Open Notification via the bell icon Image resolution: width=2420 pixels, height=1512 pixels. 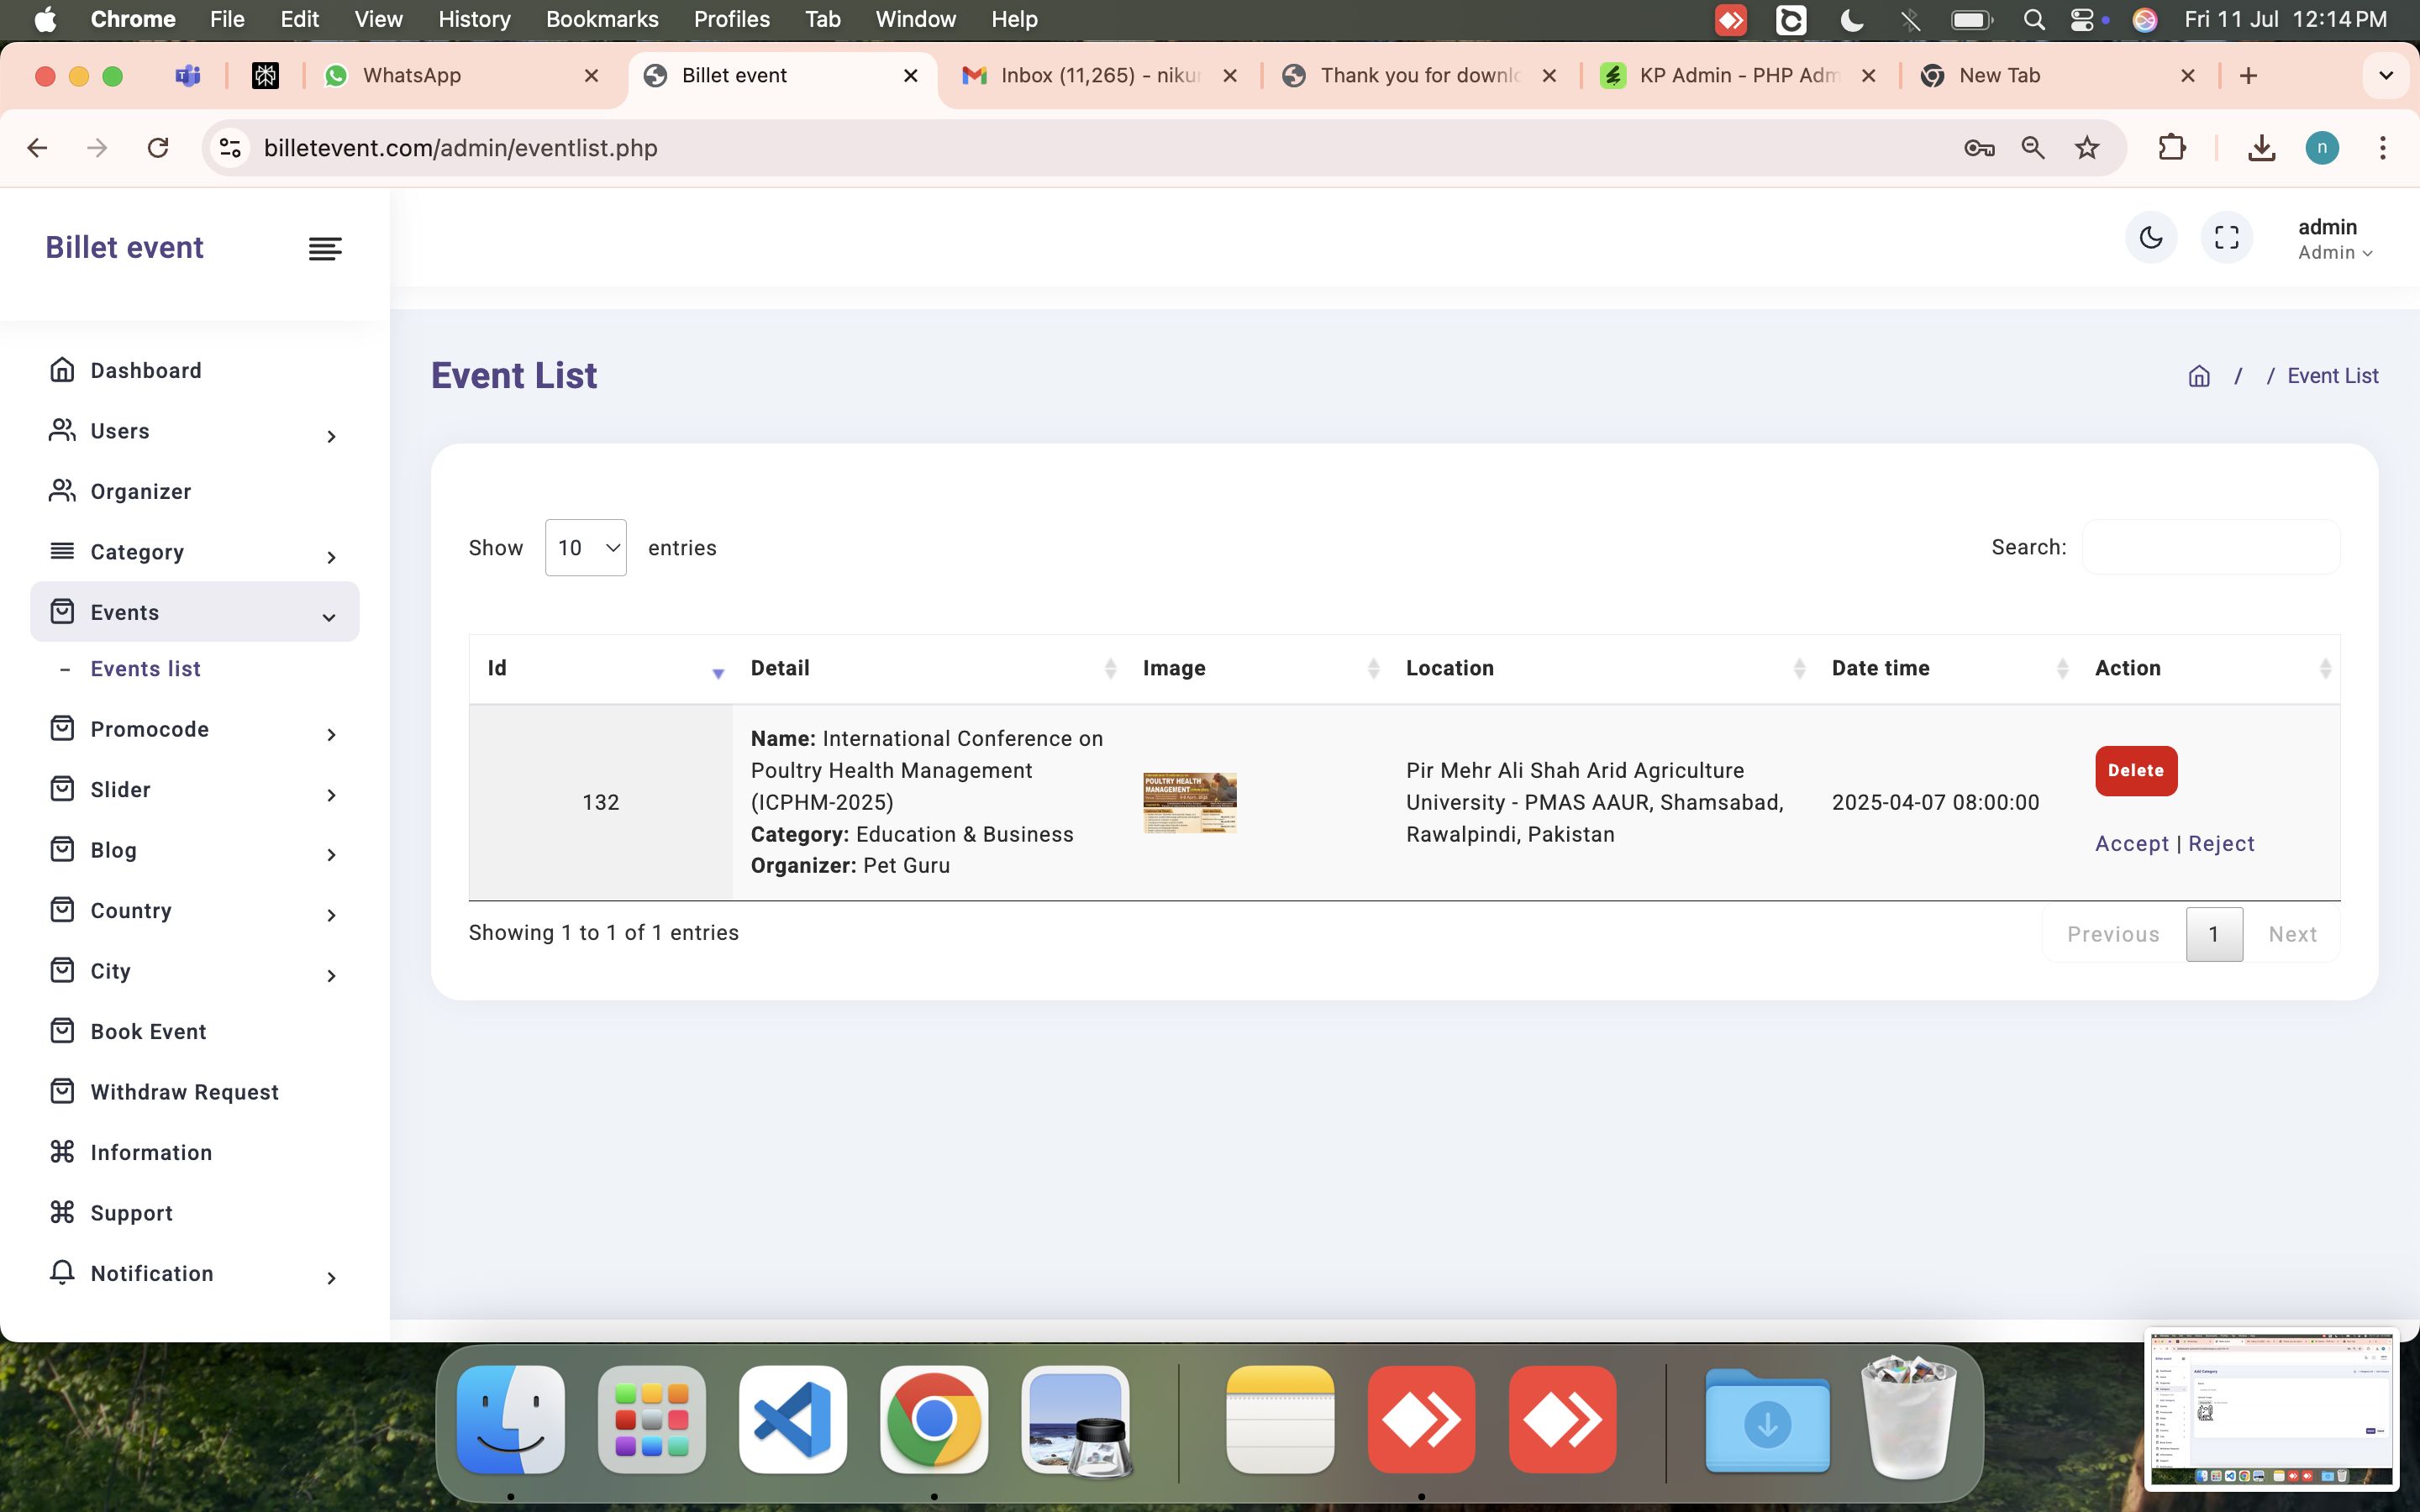tap(62, 1272)
